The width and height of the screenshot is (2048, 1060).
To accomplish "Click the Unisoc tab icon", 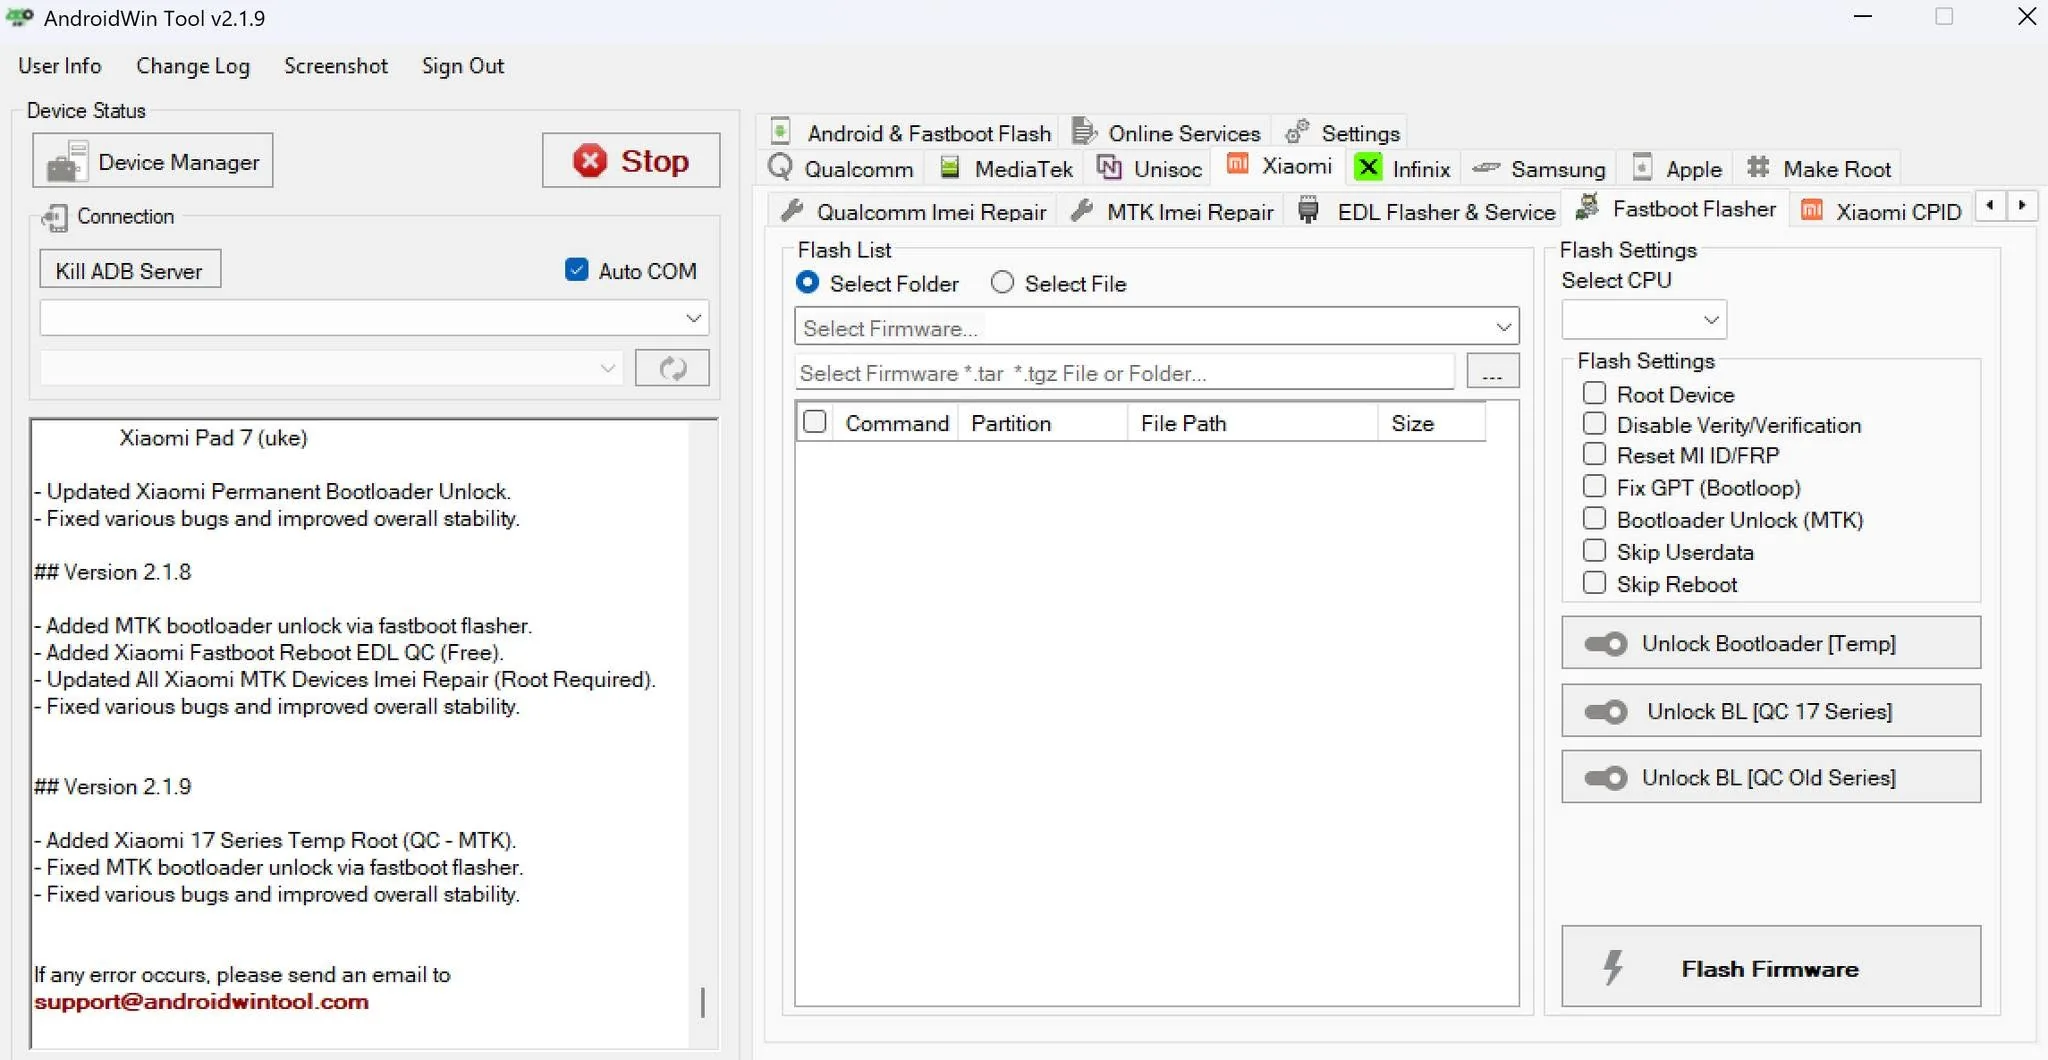I will [x=1109, y=168].
